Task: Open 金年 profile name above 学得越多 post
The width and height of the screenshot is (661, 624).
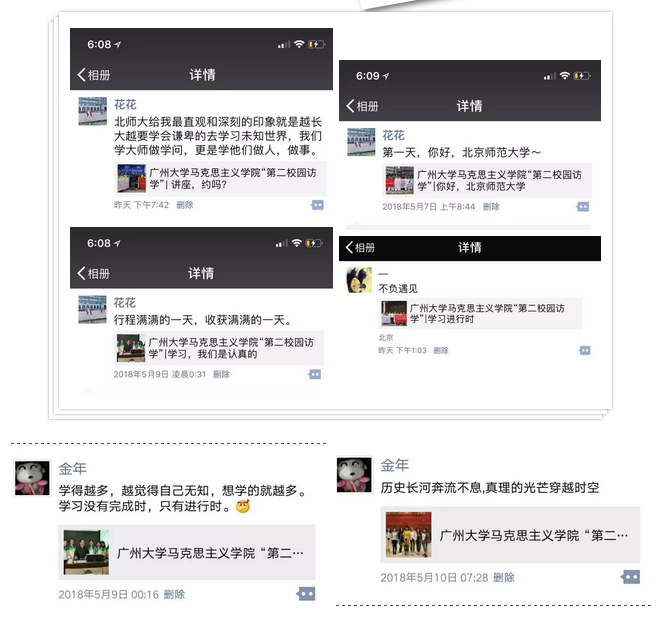Action: (x=73, y=468)
